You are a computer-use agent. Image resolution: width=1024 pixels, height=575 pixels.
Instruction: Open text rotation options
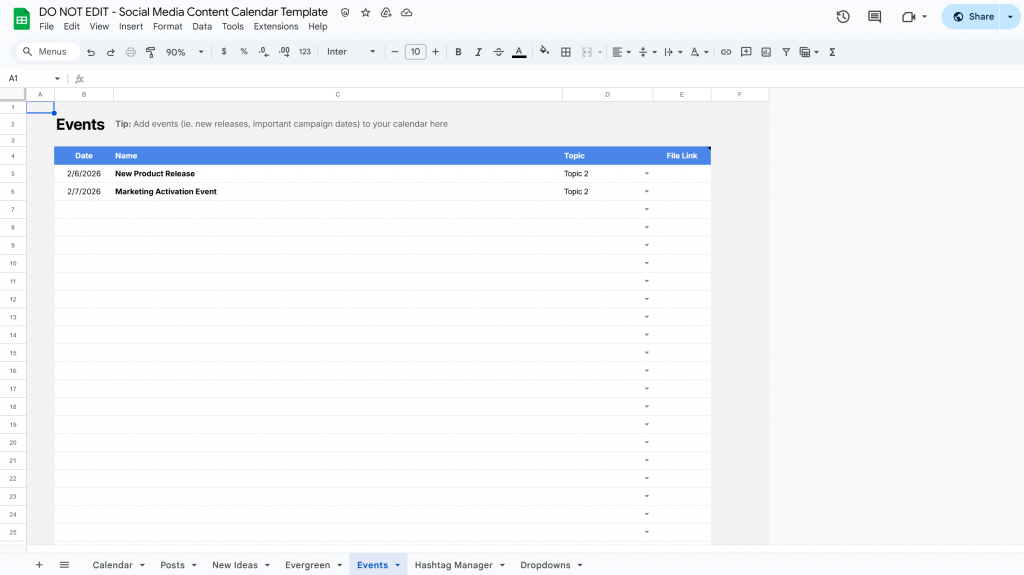pos(699,52)
